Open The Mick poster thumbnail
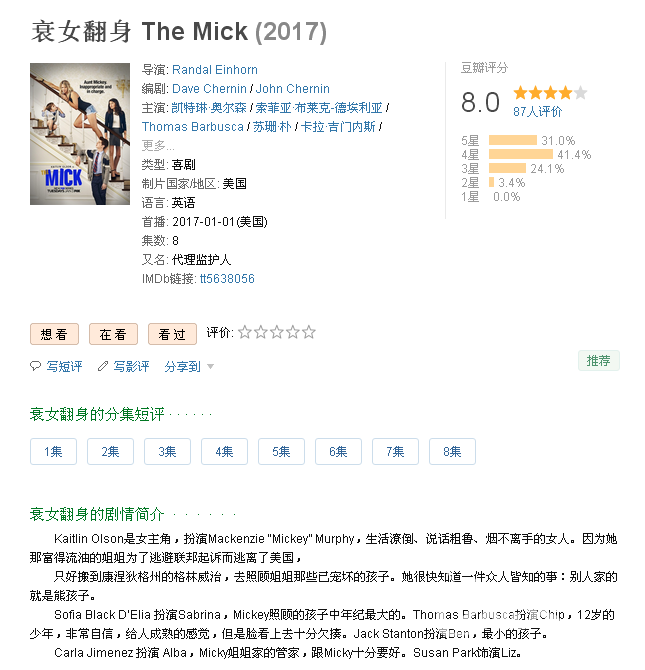This screenshot has width=645, height=670. coord(80,134)
